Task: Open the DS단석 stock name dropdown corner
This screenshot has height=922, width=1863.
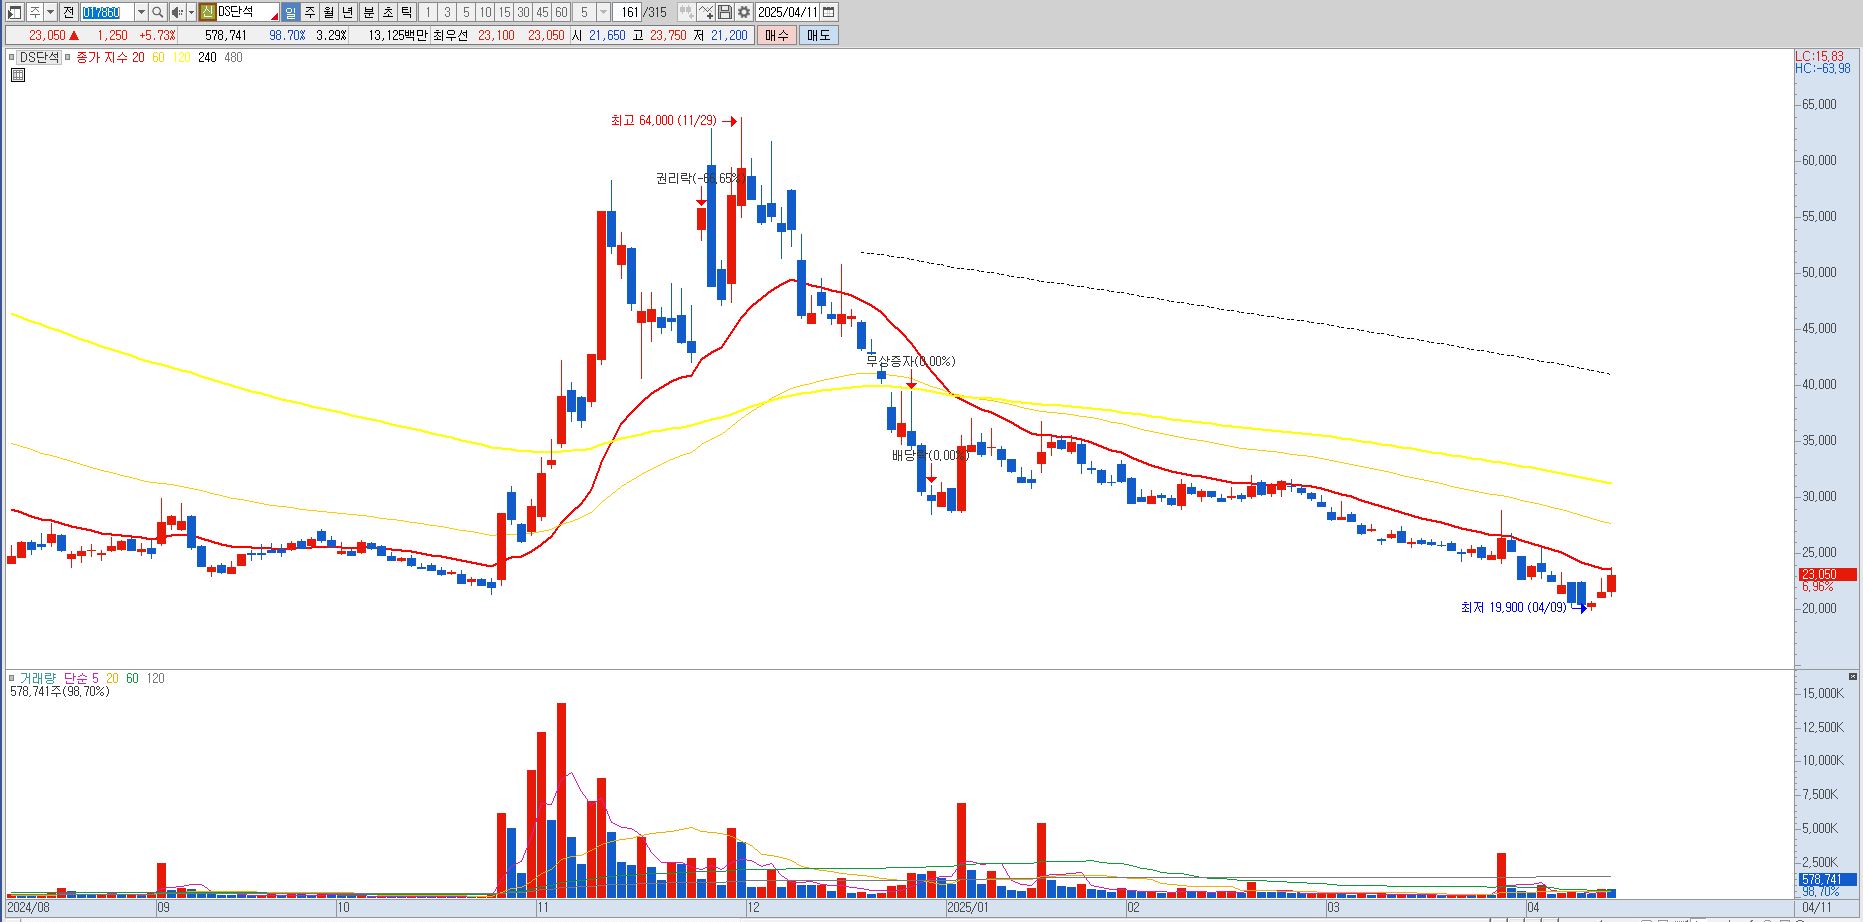Action: point(274,17)
